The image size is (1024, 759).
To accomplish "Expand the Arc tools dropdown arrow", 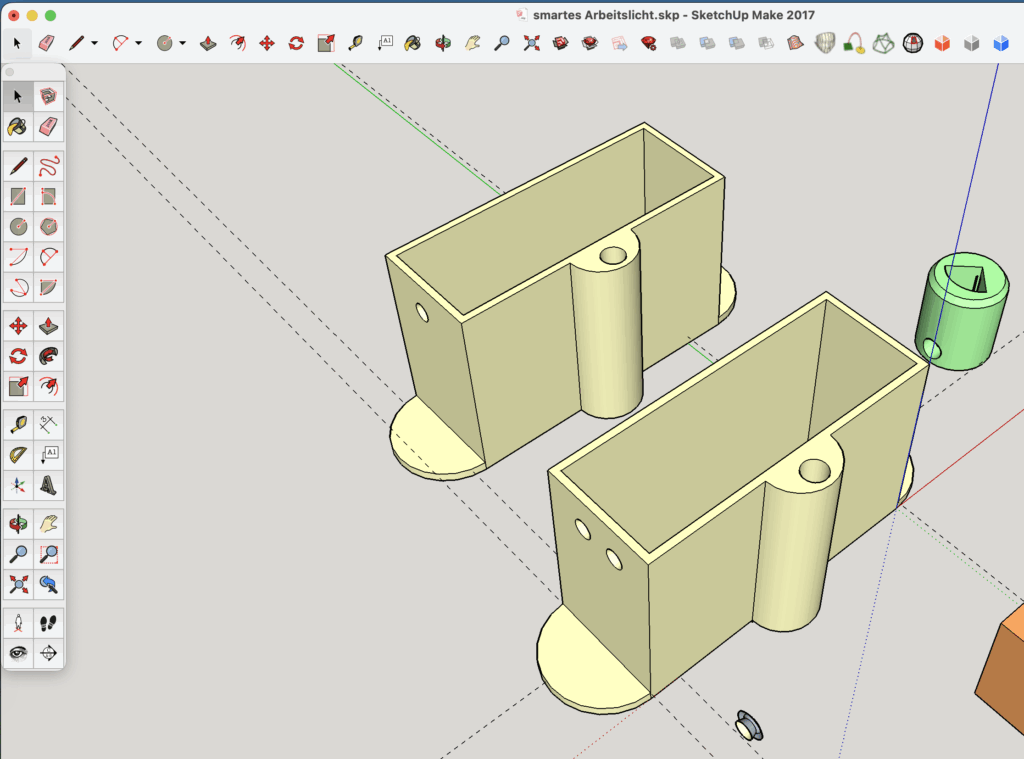I will [x=138, y=43].
